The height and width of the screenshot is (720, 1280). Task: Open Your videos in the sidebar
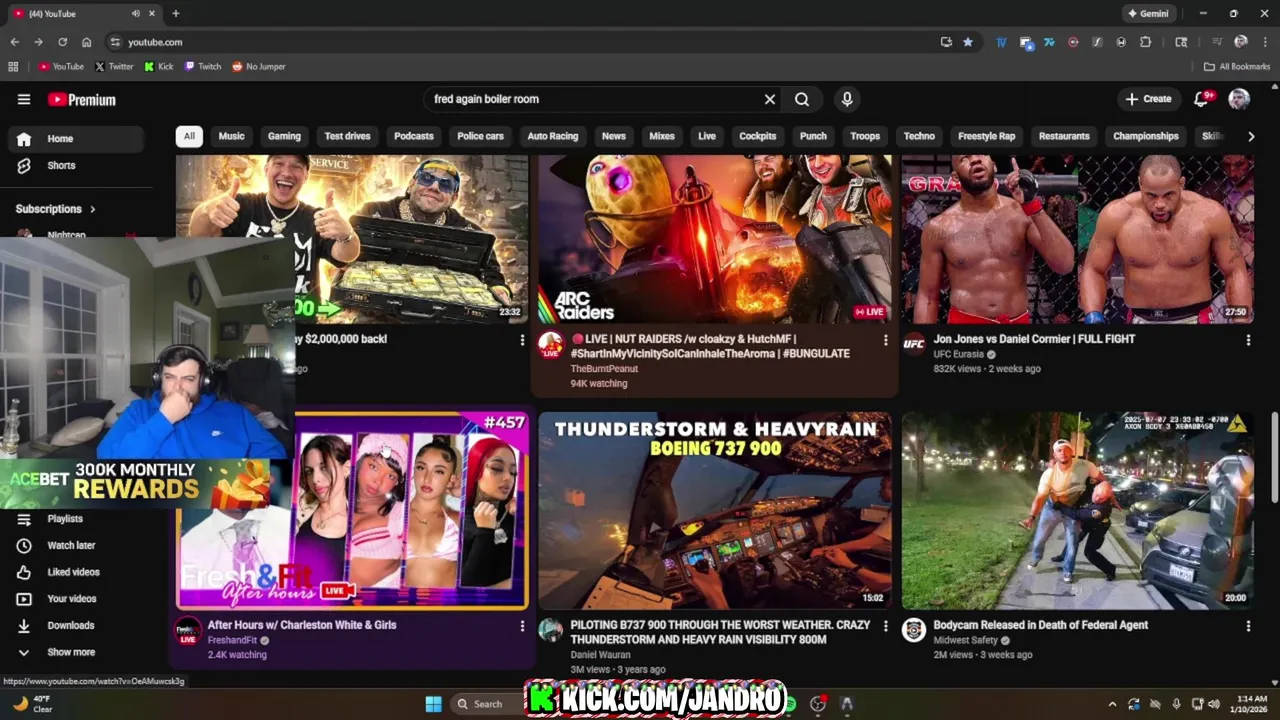[74, 598]
